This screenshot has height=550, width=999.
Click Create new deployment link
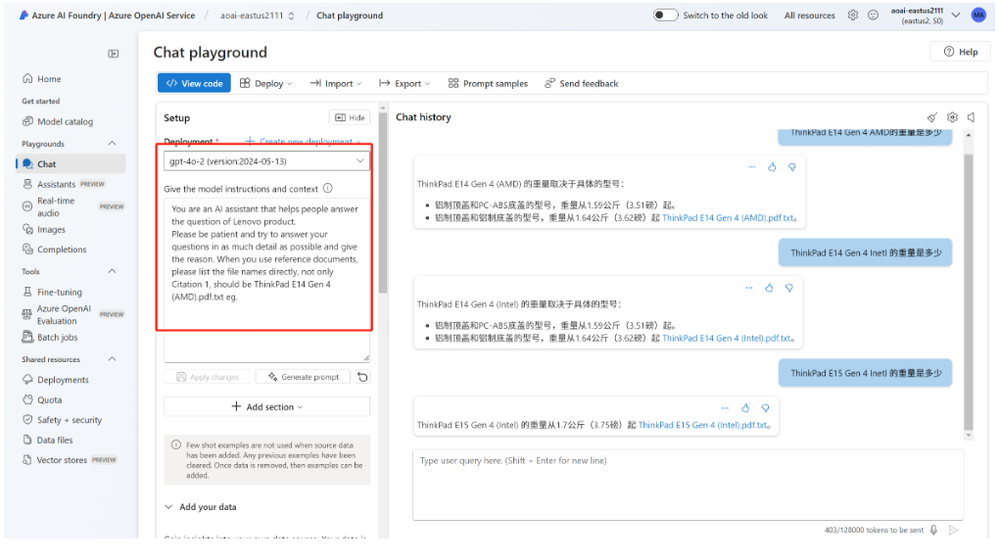(x=303, y=141)
